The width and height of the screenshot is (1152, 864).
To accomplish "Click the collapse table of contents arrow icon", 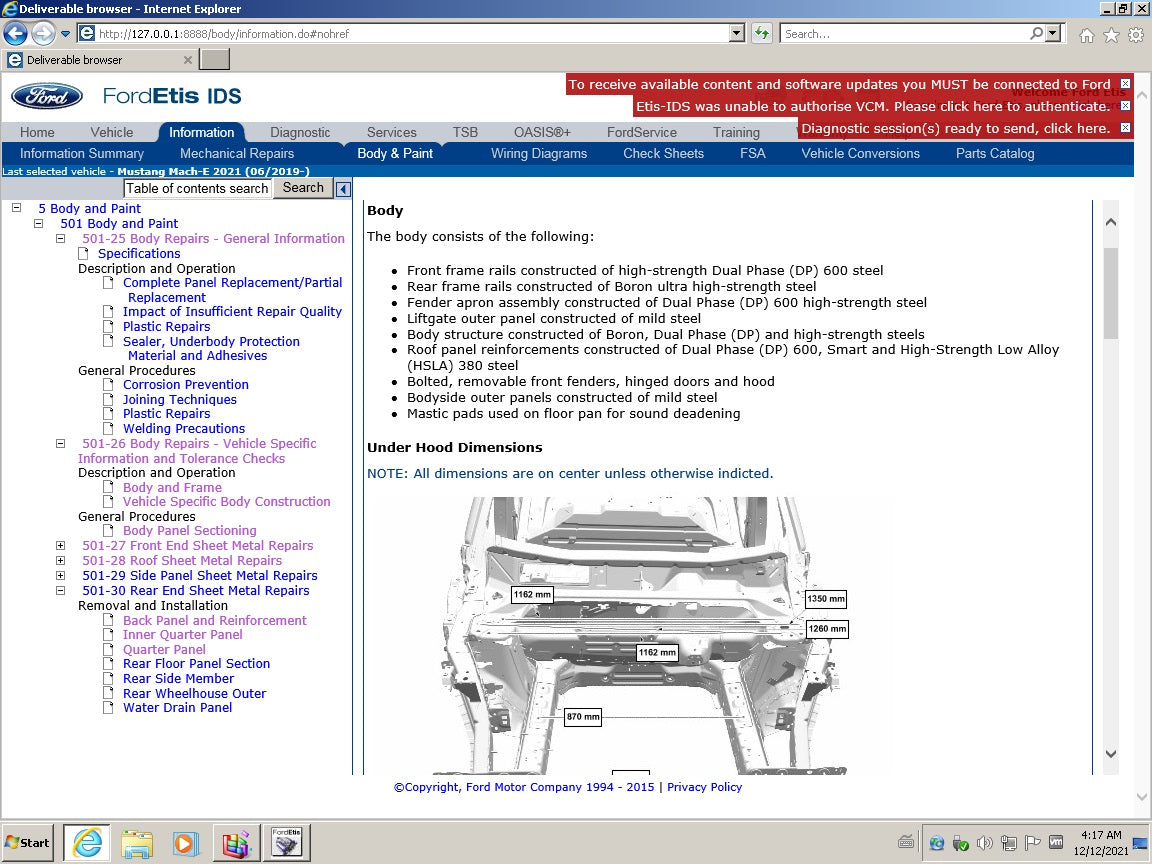I will pos(343,189).
